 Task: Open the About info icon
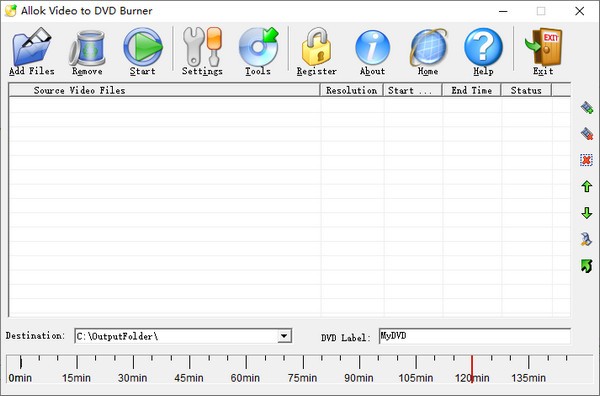[x=372, y=47]
